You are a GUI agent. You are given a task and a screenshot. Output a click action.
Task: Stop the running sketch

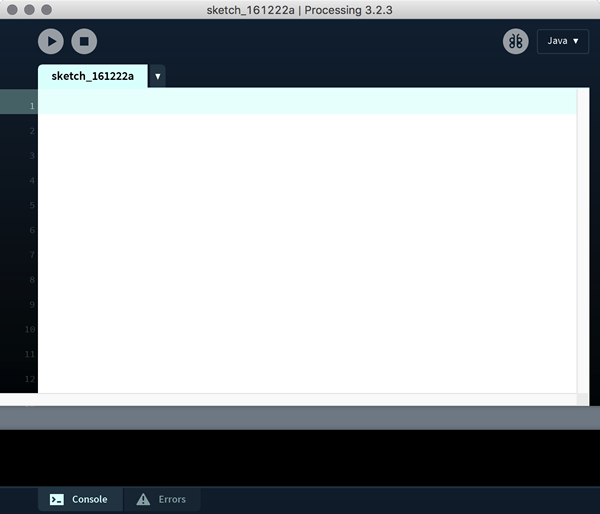pyautogui.click(x=84, y=41)
